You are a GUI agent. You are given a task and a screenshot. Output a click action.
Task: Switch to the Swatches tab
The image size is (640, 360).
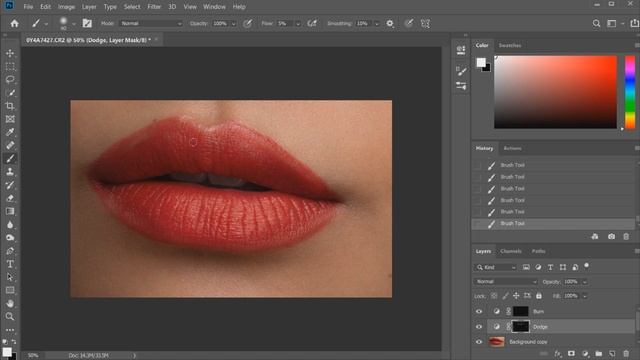click(x=510, y=45)
